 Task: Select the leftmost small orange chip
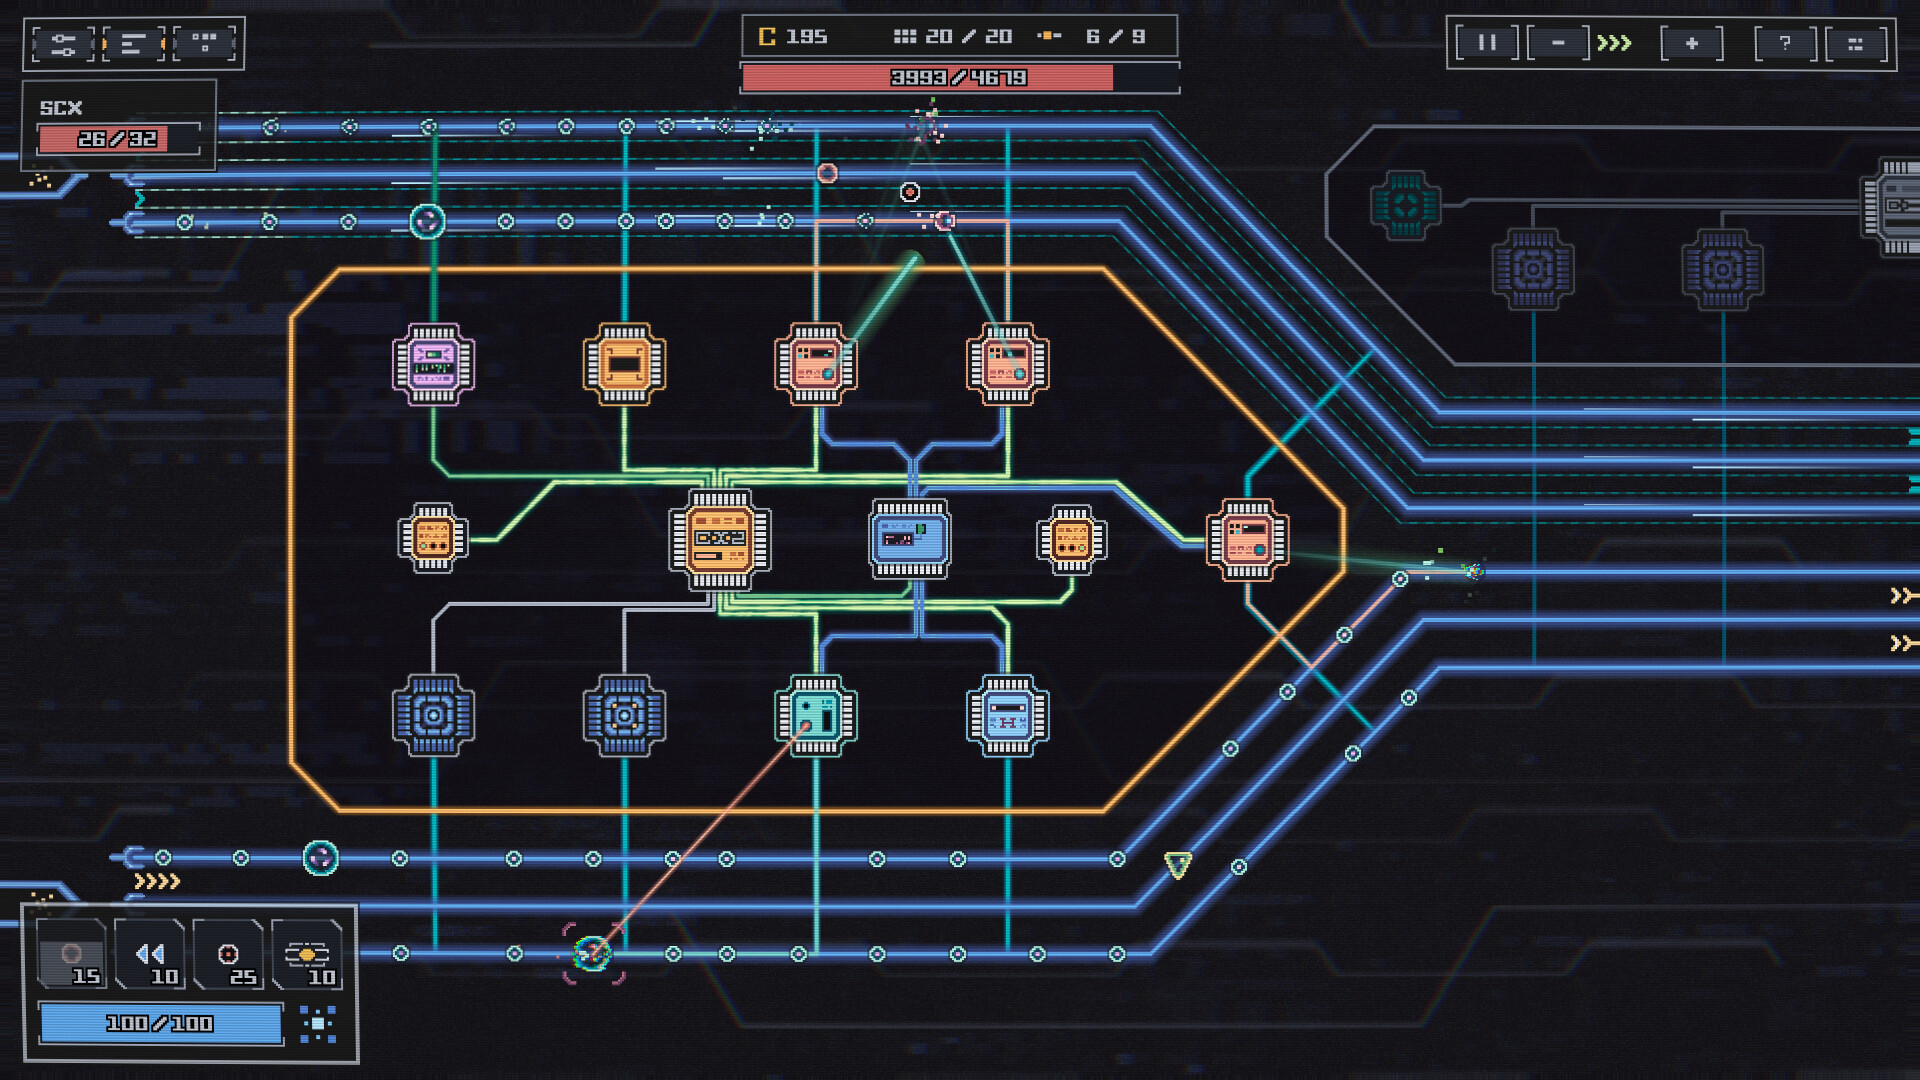point(433,538)
